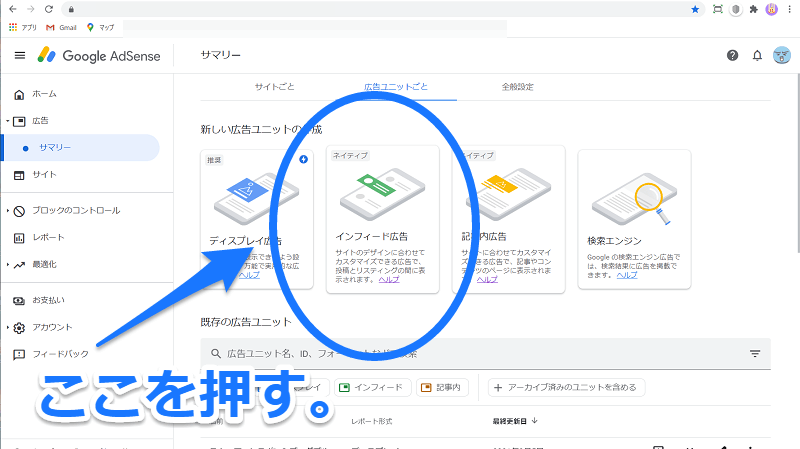Switch to the 全般設定 tab
Image resolution: width=800 pixels, height=449 pixels.
tap(517, 87)
